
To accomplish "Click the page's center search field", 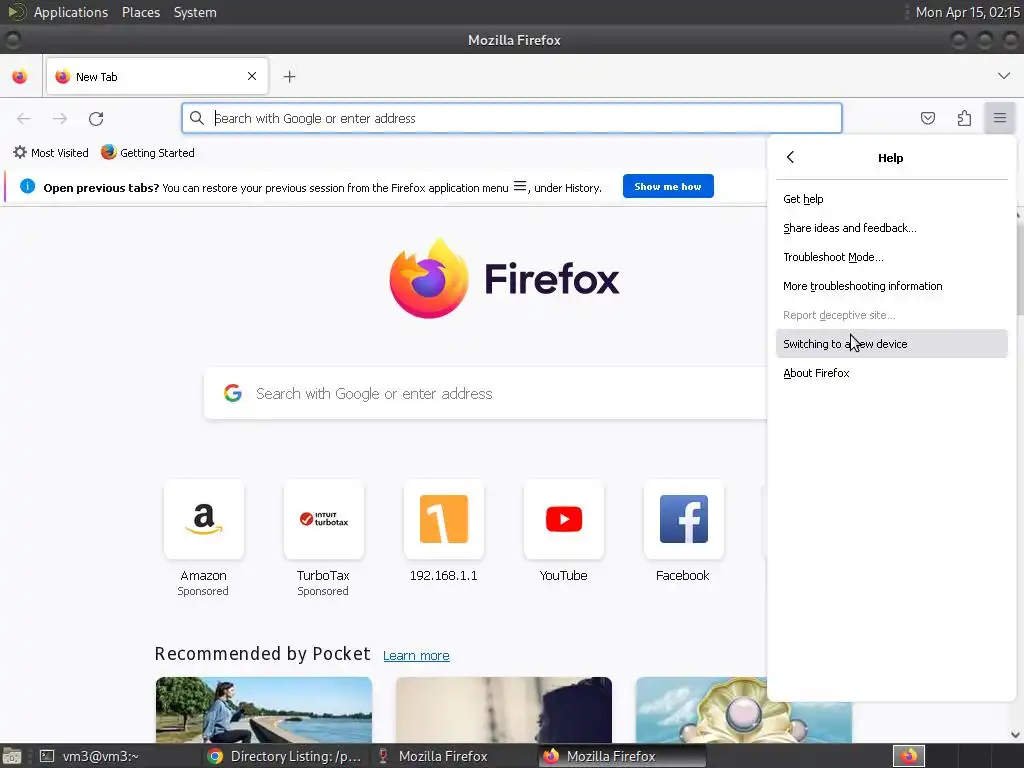I will point(485,393).
